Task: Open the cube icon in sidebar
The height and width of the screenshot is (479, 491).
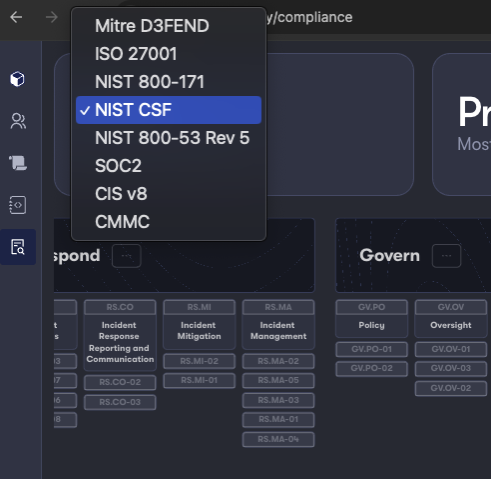Action: 17,79
